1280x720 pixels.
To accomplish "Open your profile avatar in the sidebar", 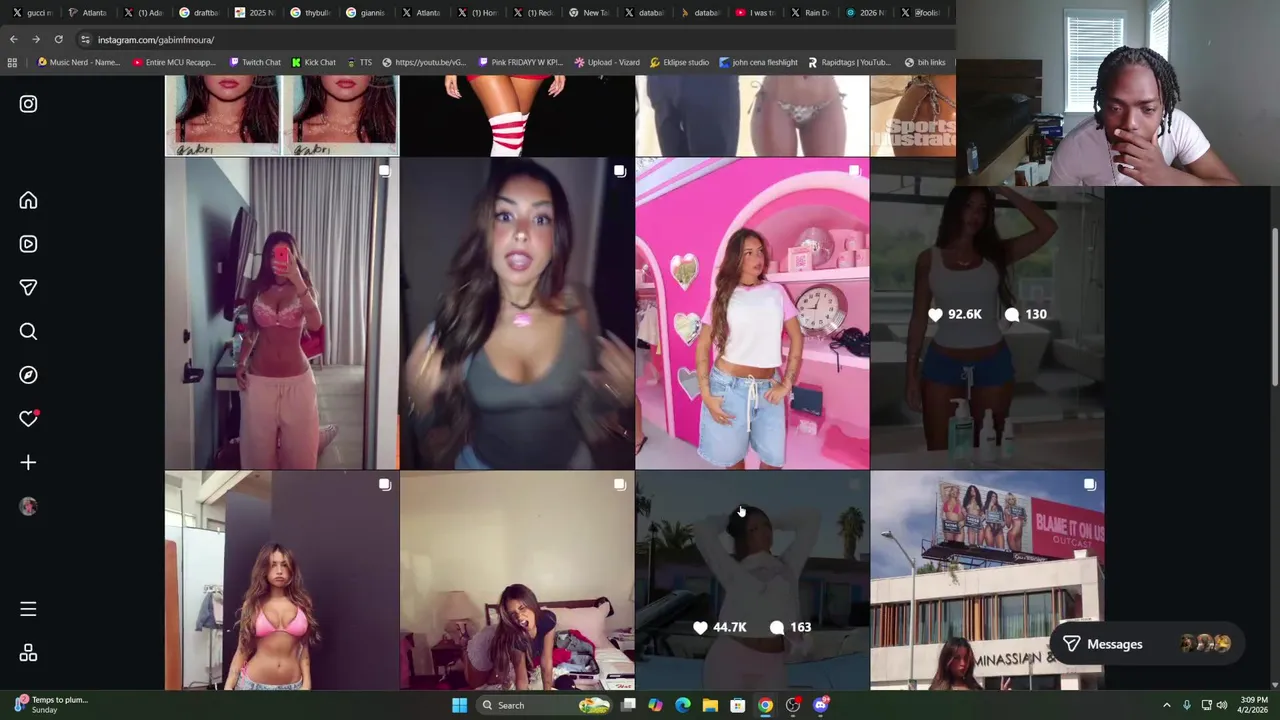I will pos(28,506).
